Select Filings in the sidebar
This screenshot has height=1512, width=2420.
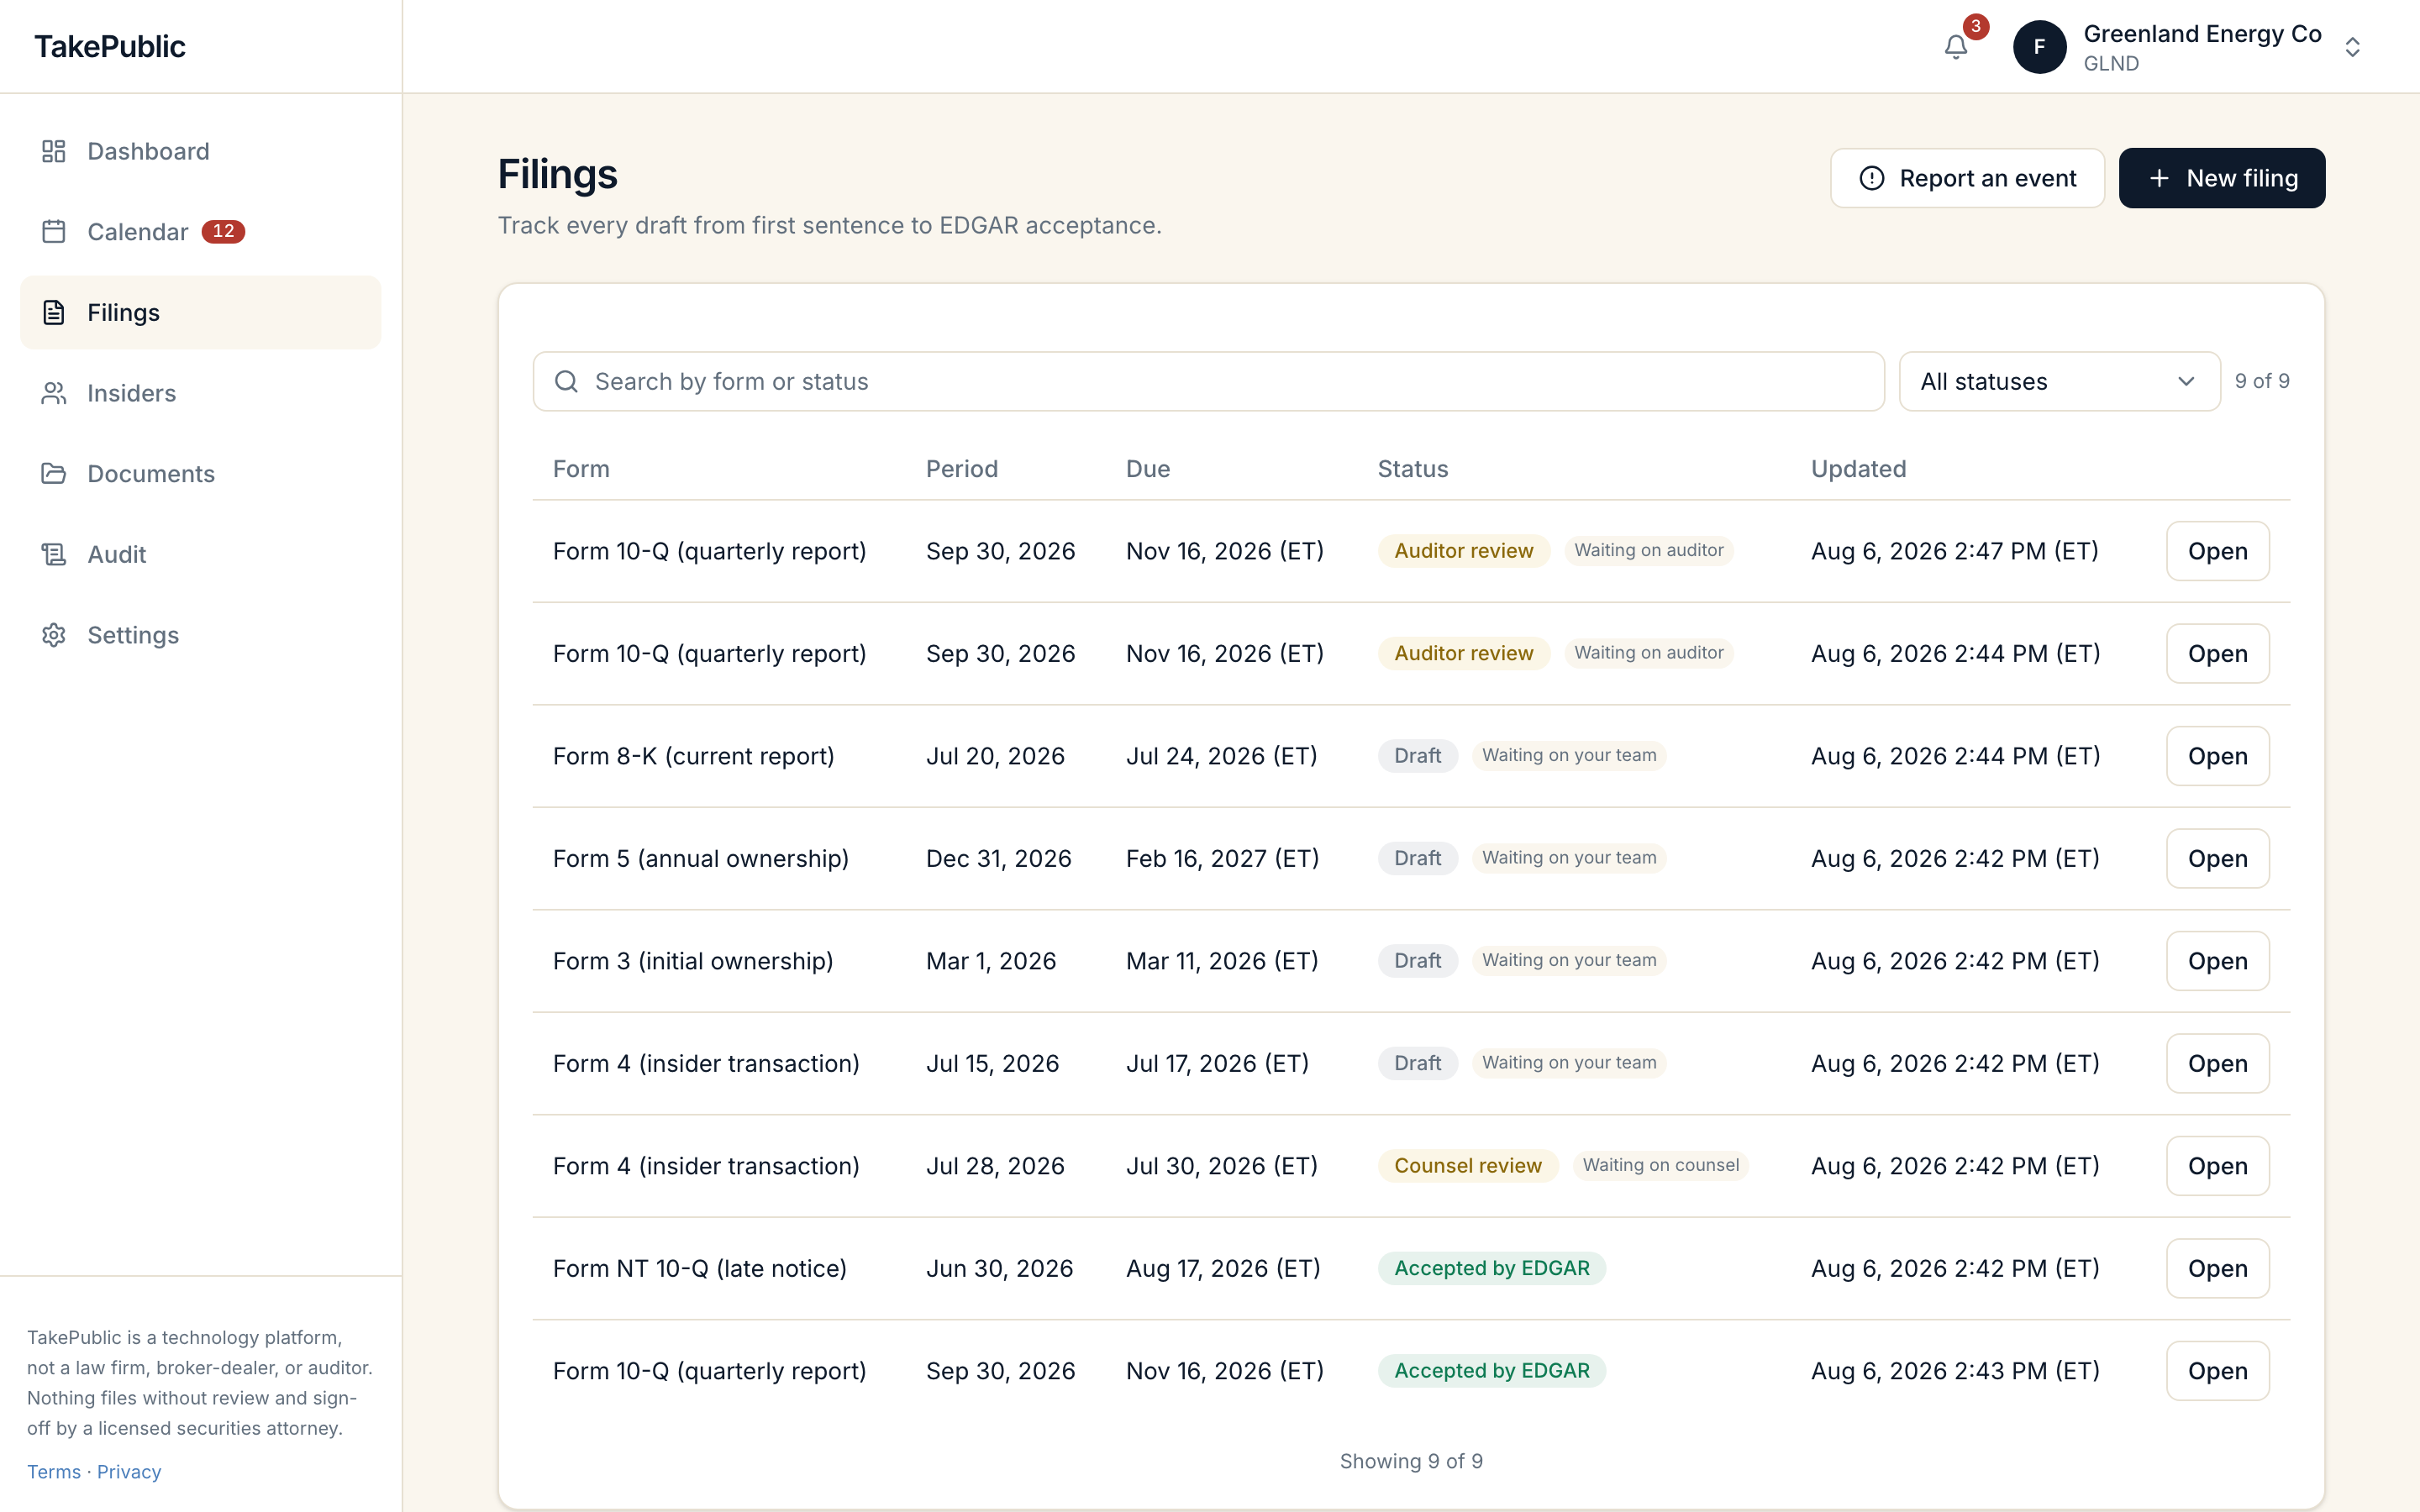(x=200, y=312)
